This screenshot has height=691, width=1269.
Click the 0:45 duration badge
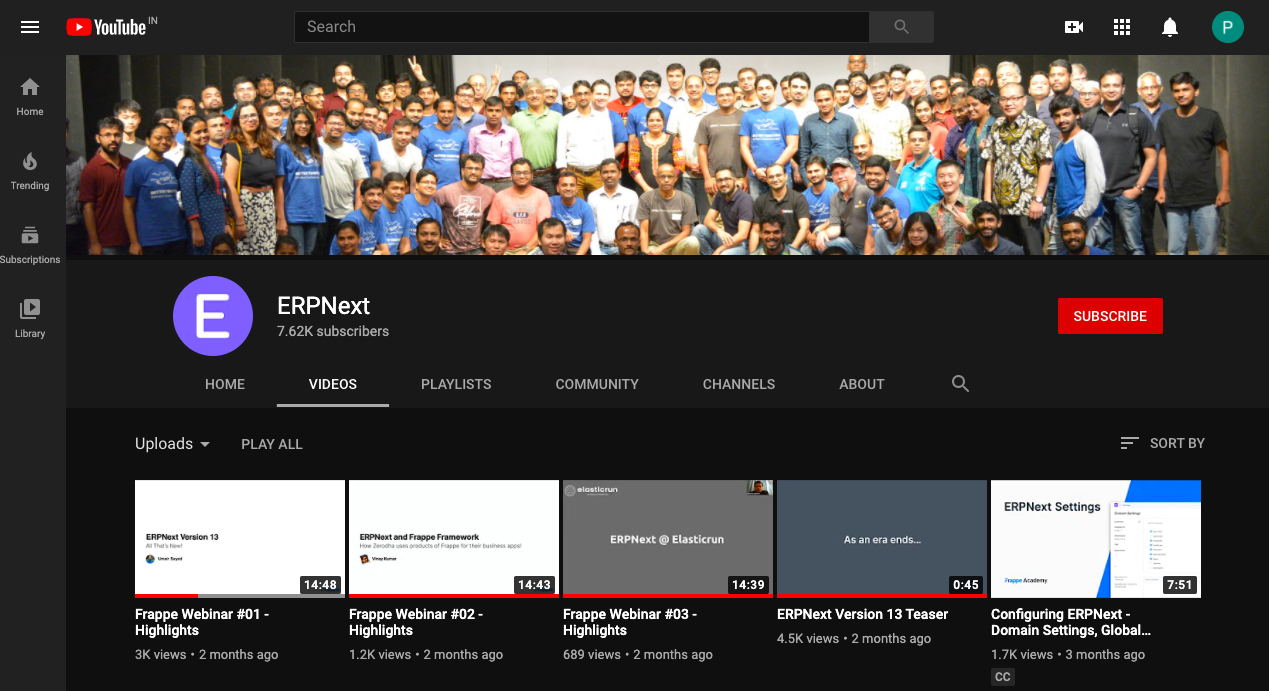tap(966, 585)
